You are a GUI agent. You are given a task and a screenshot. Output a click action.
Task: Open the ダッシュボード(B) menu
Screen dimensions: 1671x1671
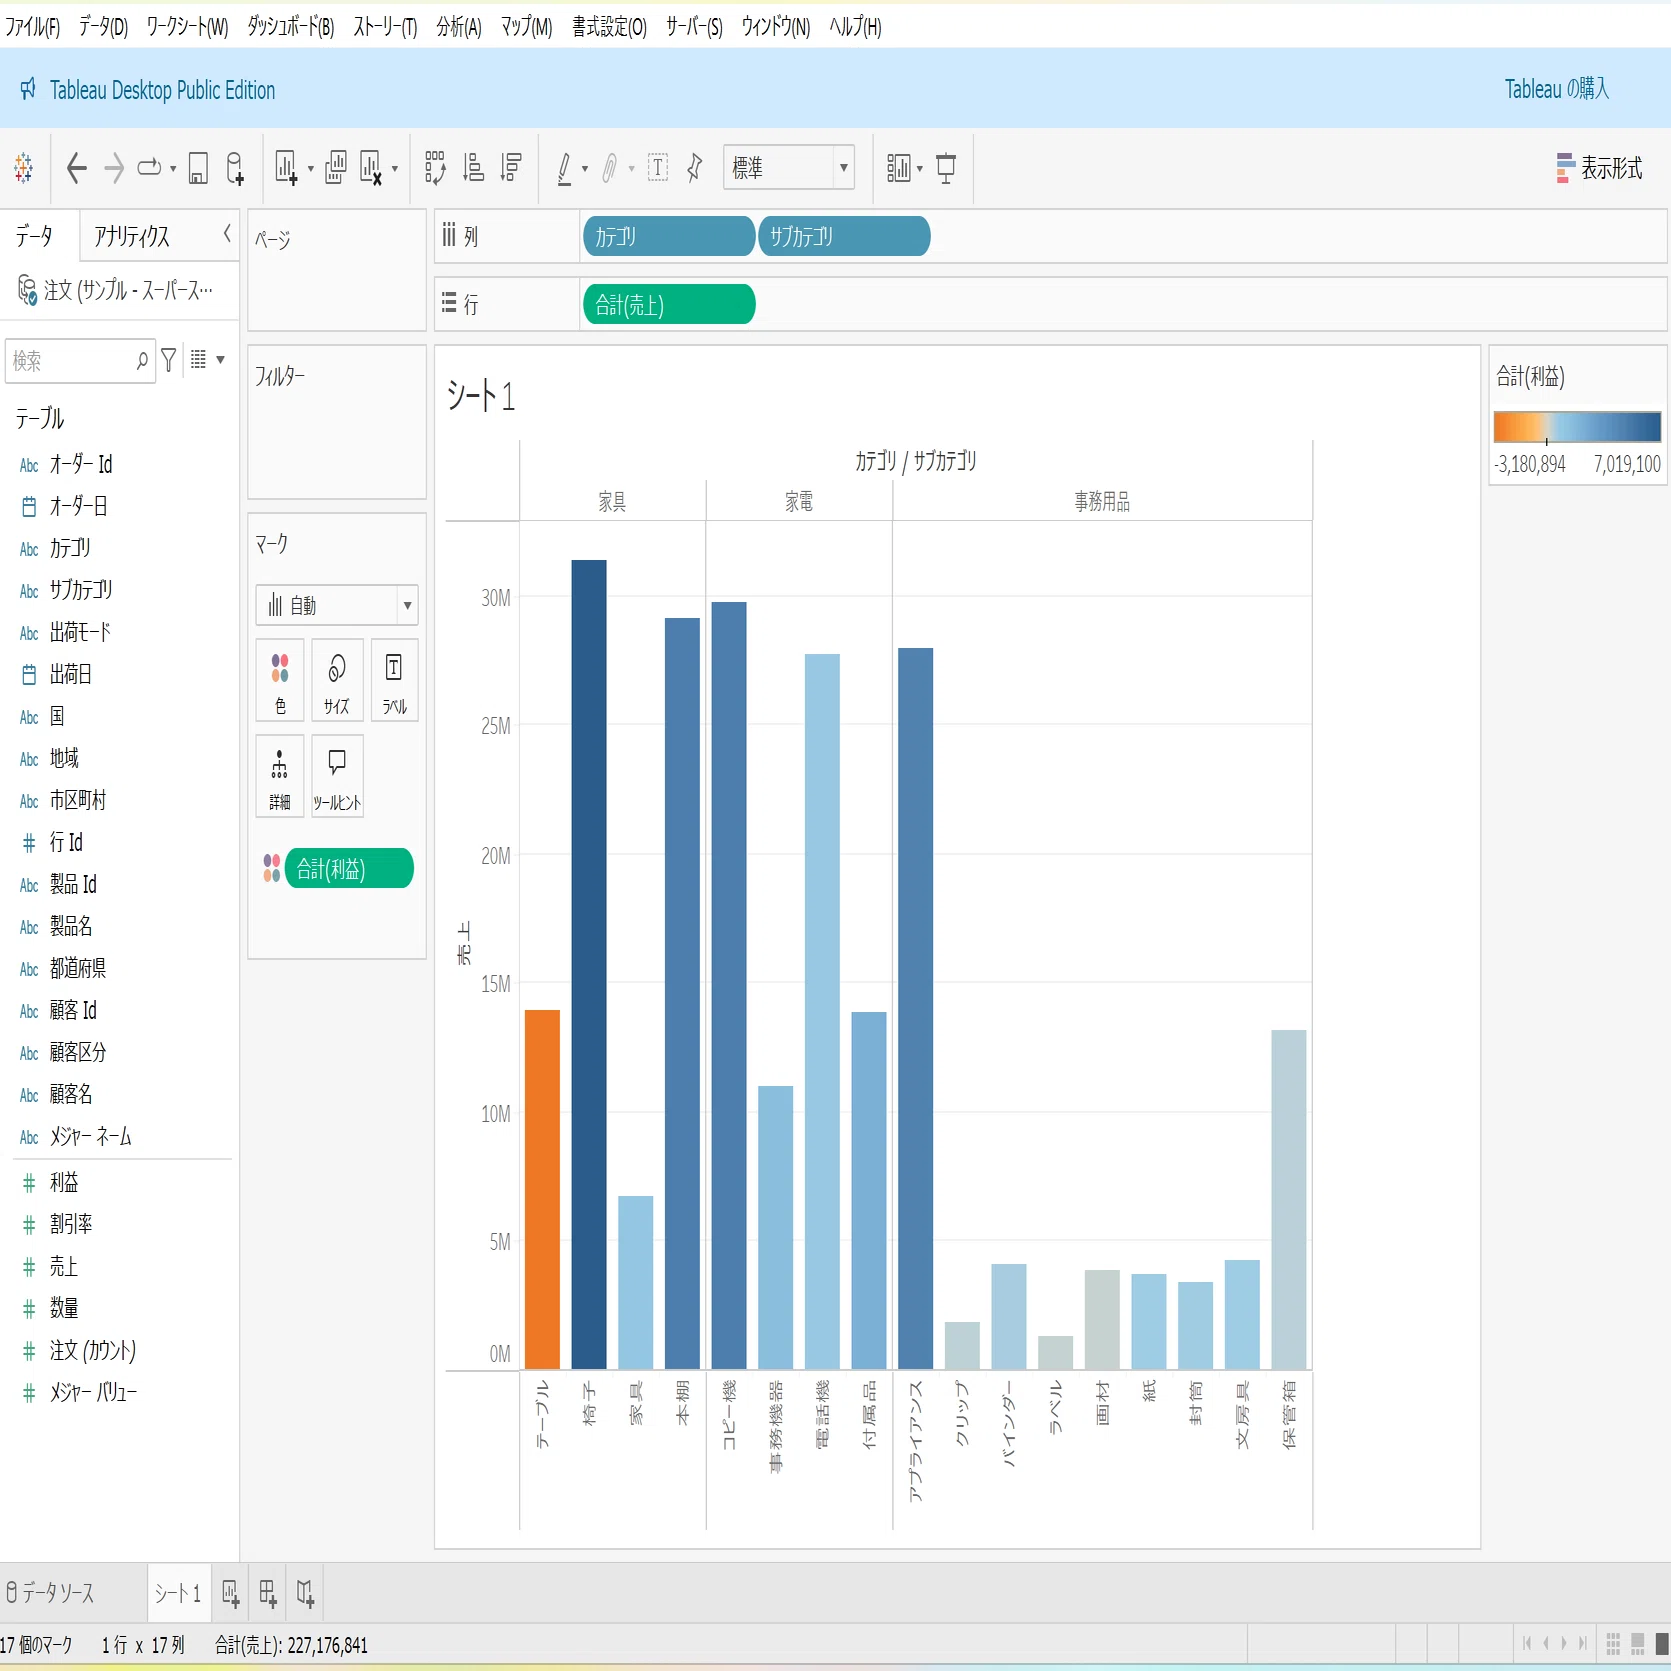290,27
